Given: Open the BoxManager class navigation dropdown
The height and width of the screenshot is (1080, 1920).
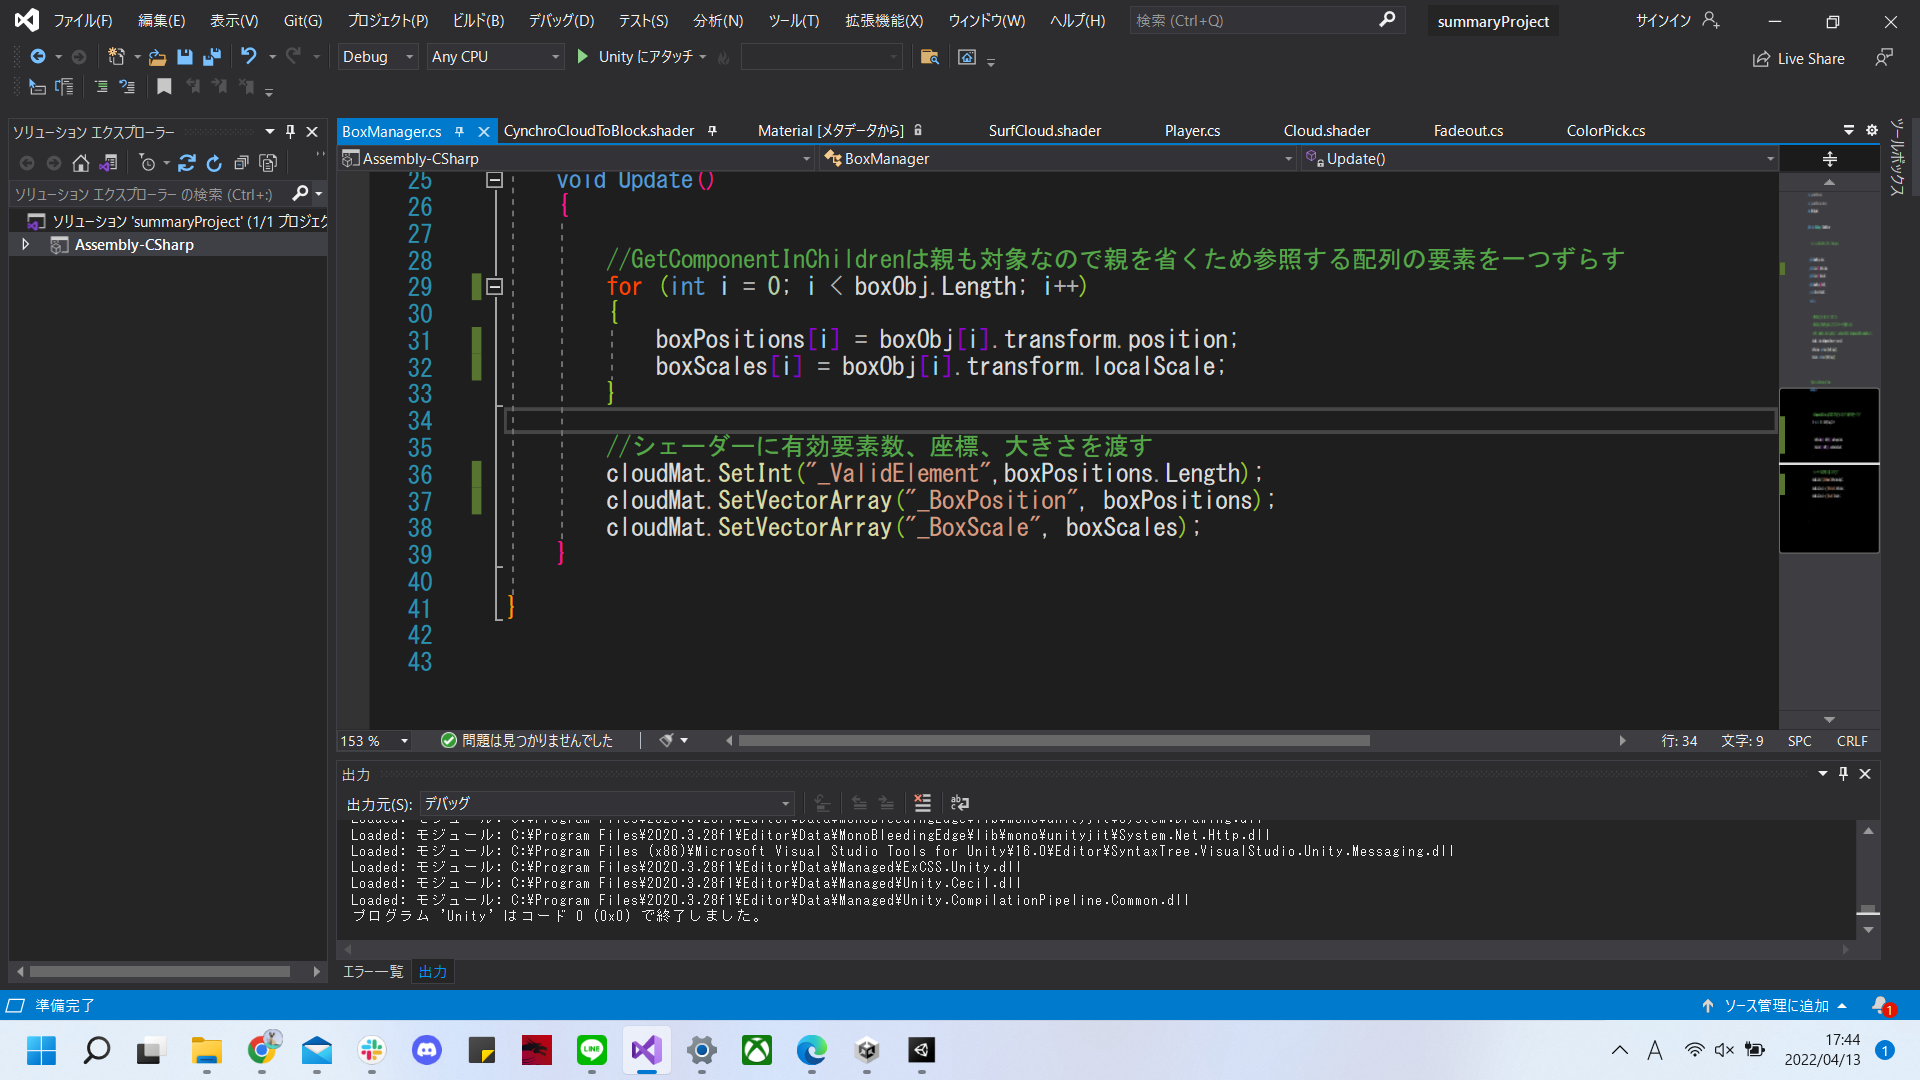Looking at the screenshot, I should pyautogui.click(x=1058, y=159).
